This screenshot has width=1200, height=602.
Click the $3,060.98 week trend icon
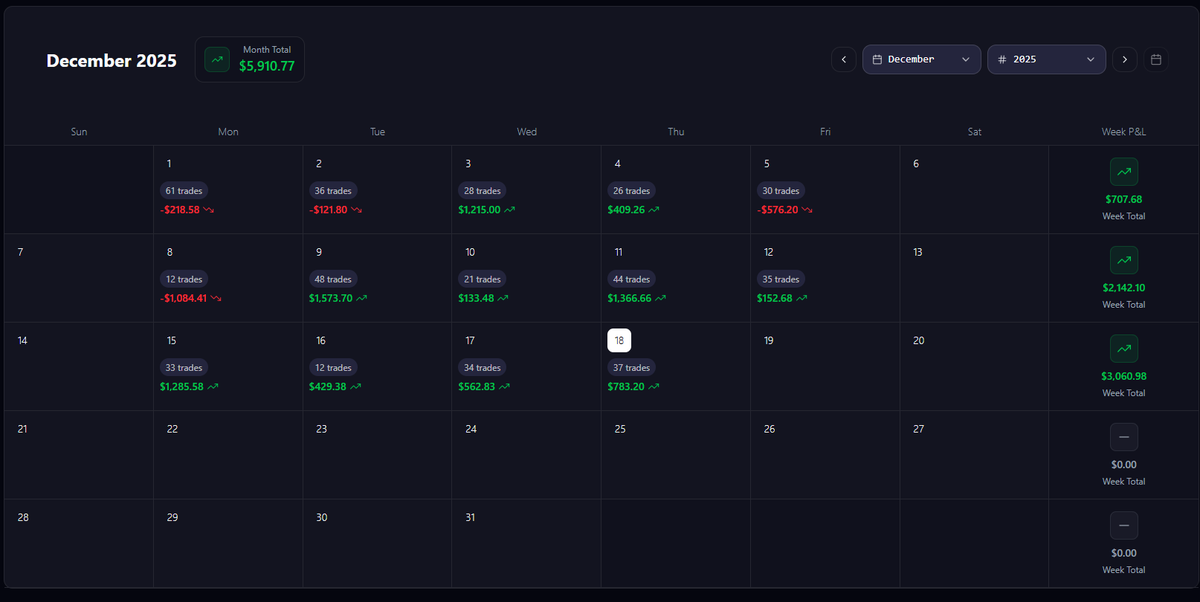point(1124,349)
